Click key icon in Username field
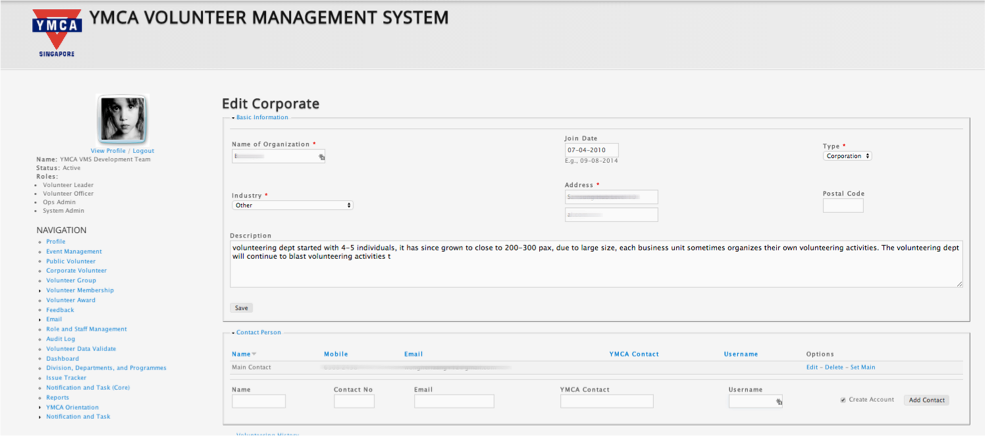Image resolution: width=985 pixels, height=436 pixels. click(x=779, y=401)
